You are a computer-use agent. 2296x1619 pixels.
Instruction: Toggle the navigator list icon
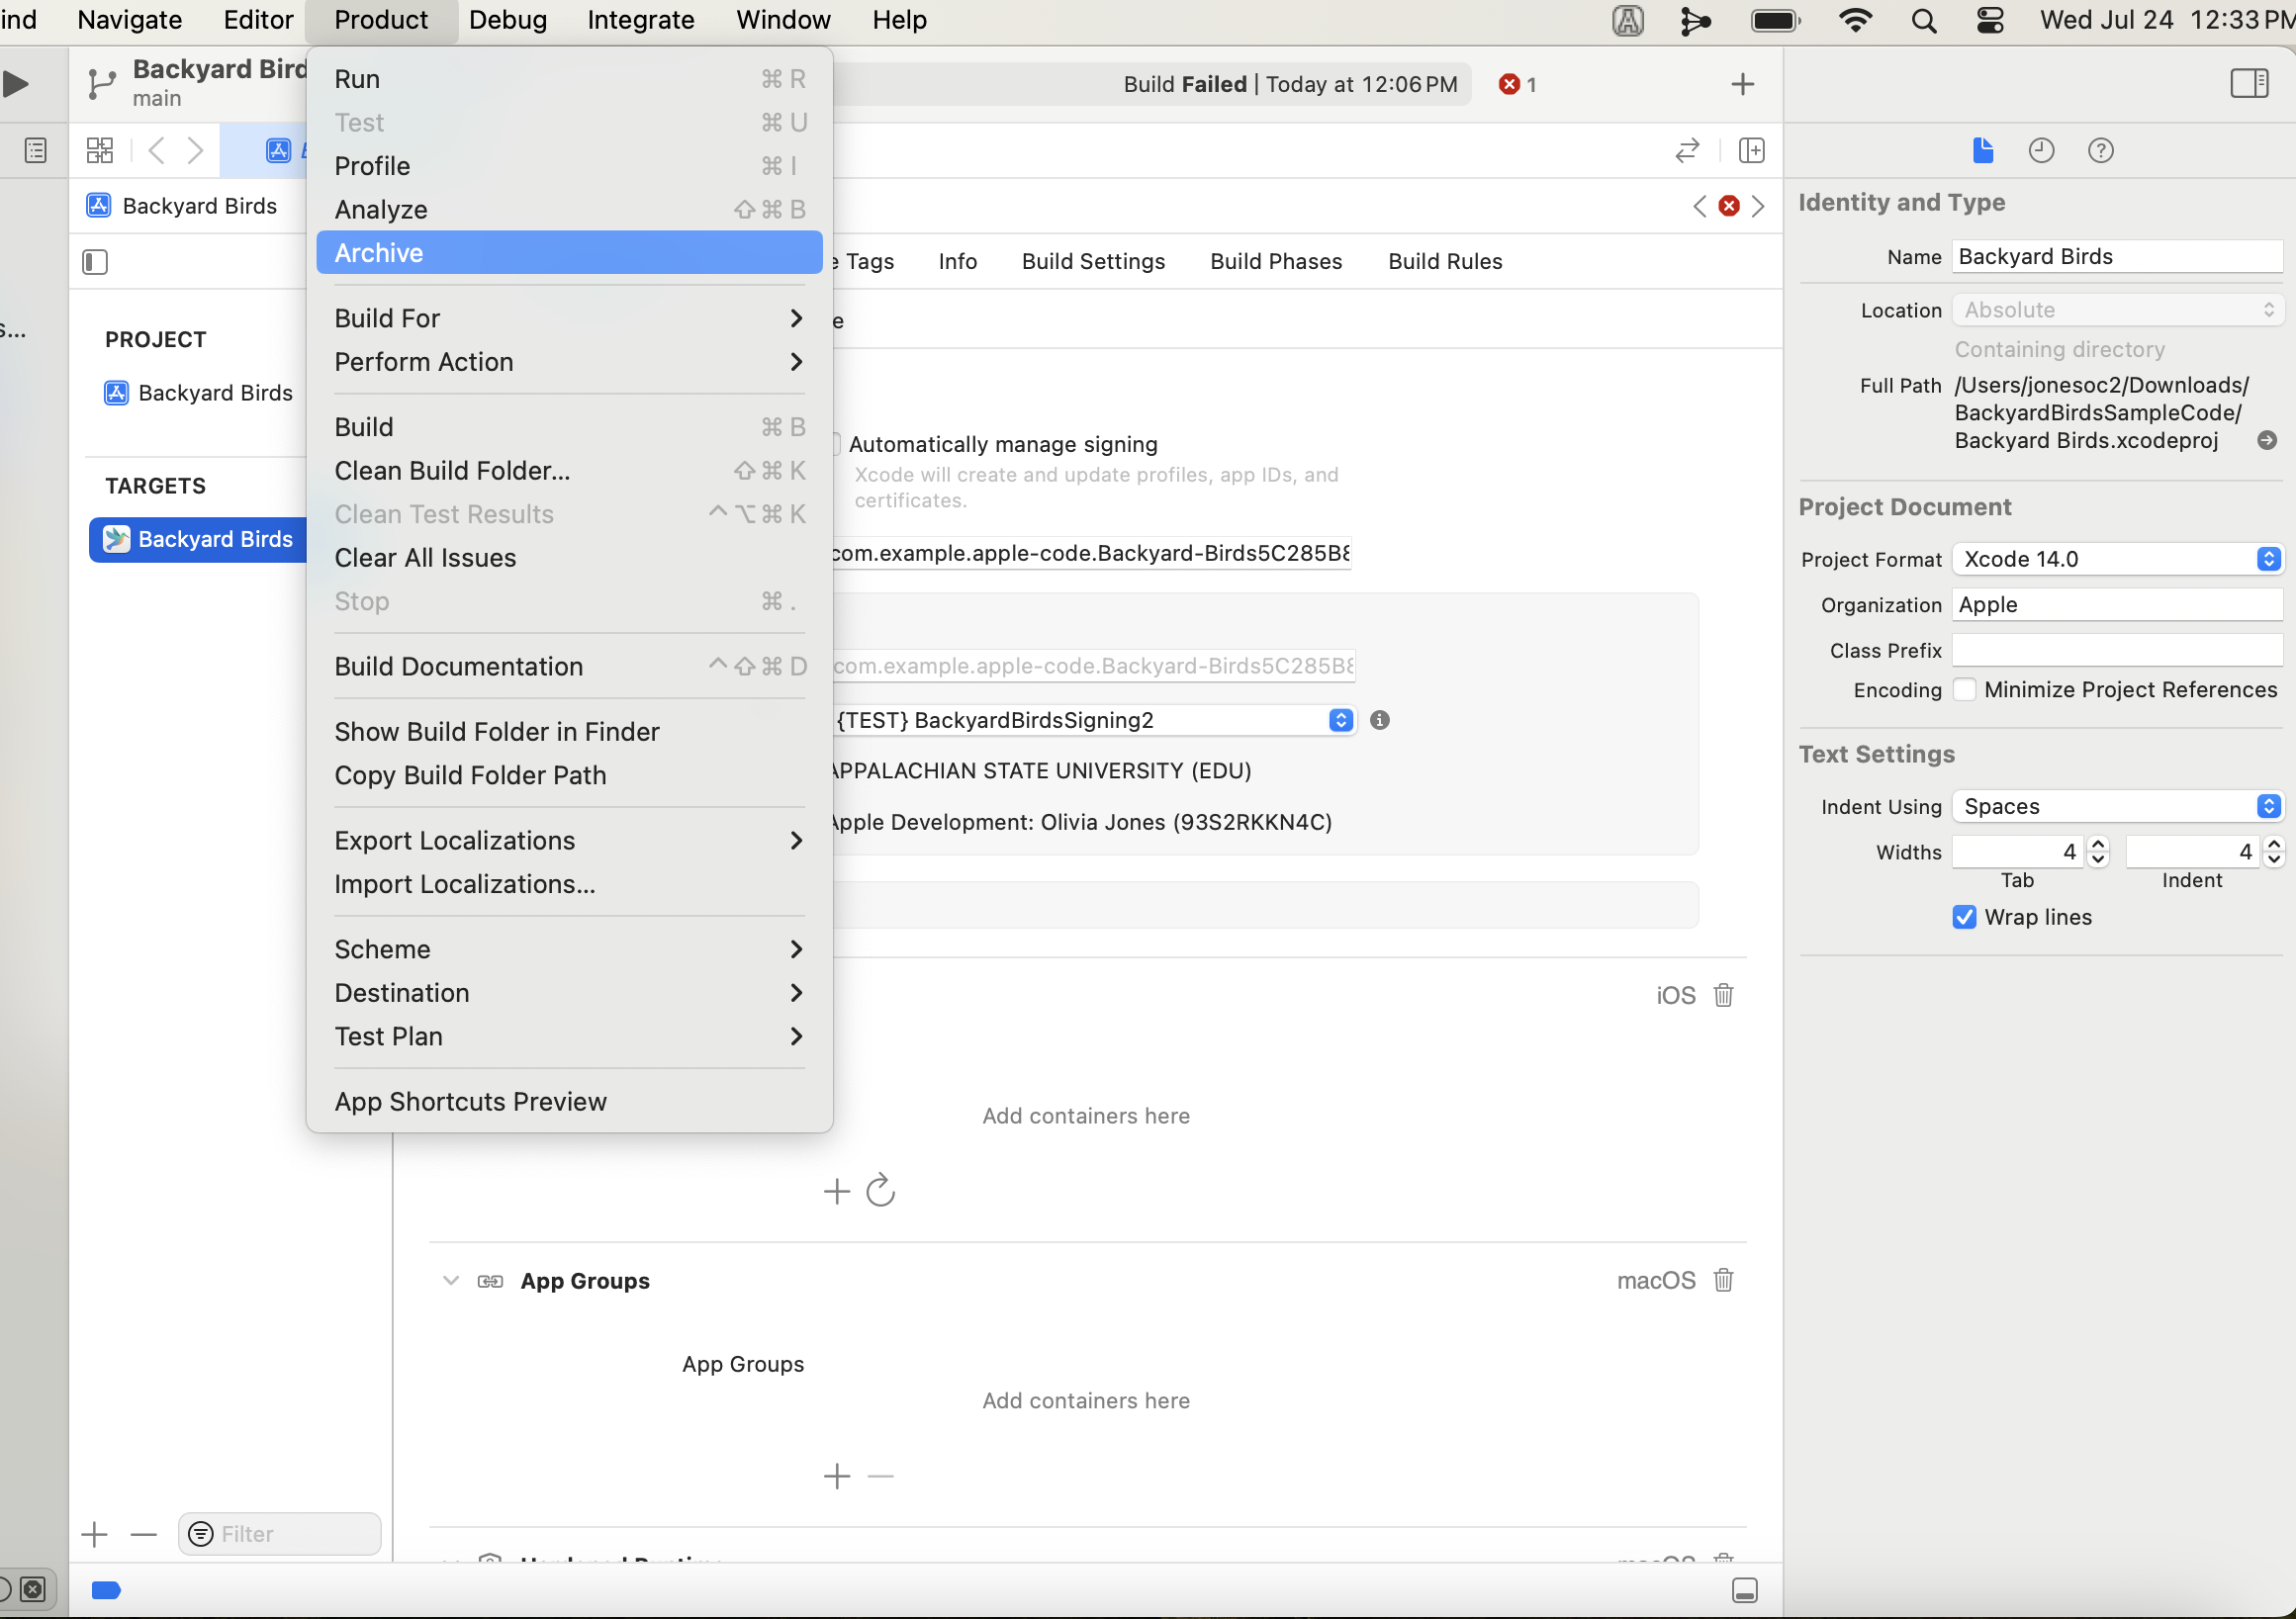pos(35,151)
